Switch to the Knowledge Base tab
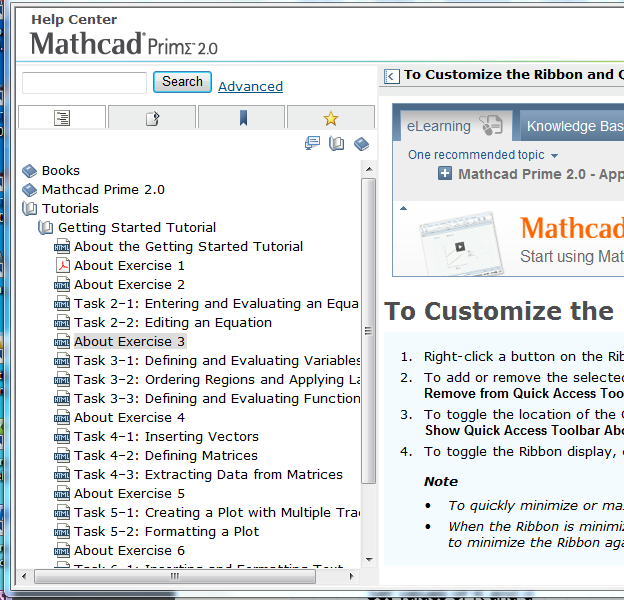Image resolution: width=624 pixels, height=600 pixels. point(573,126)
